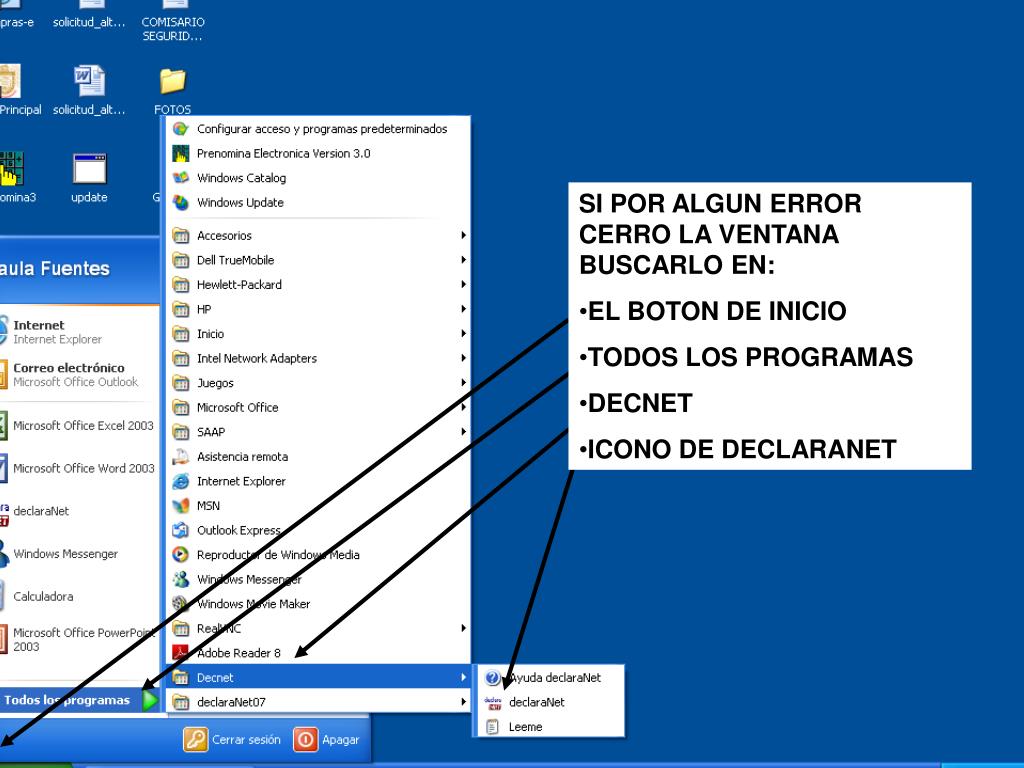Click the red Apagar power icon
This screenshot has height=768, width=1024.
tap(305, 739)
